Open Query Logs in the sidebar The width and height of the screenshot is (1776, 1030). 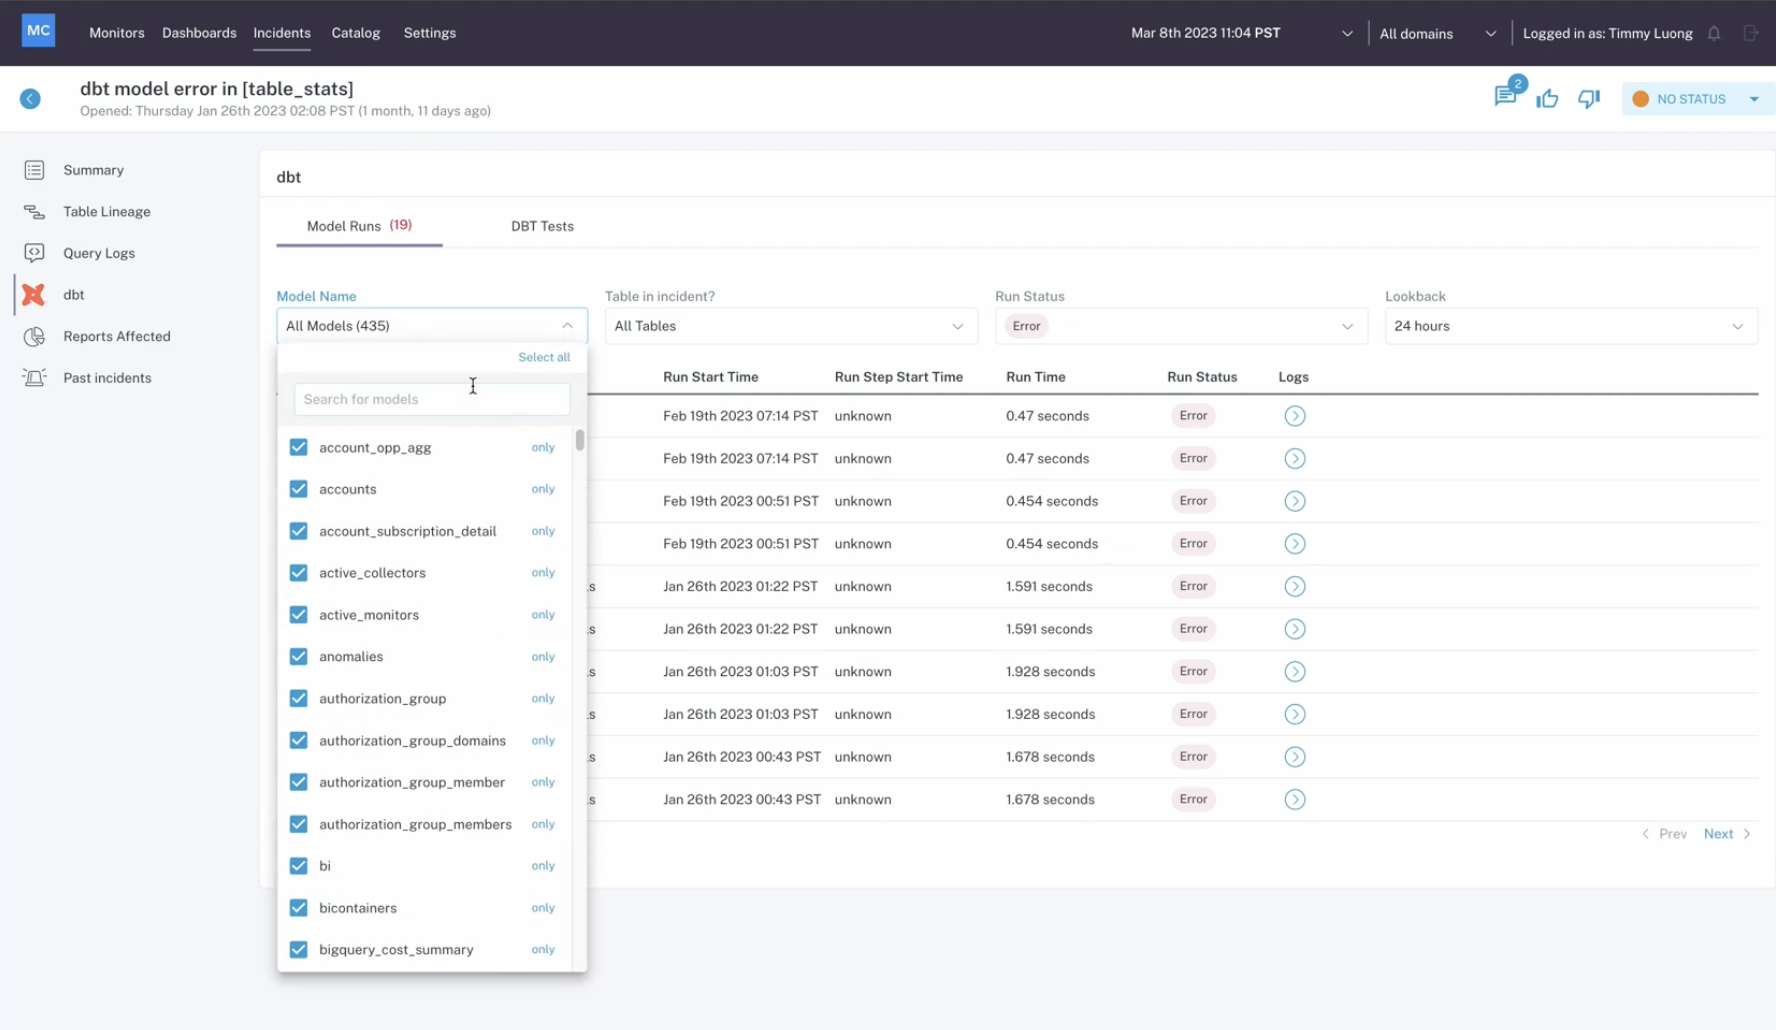pos(99,253)
